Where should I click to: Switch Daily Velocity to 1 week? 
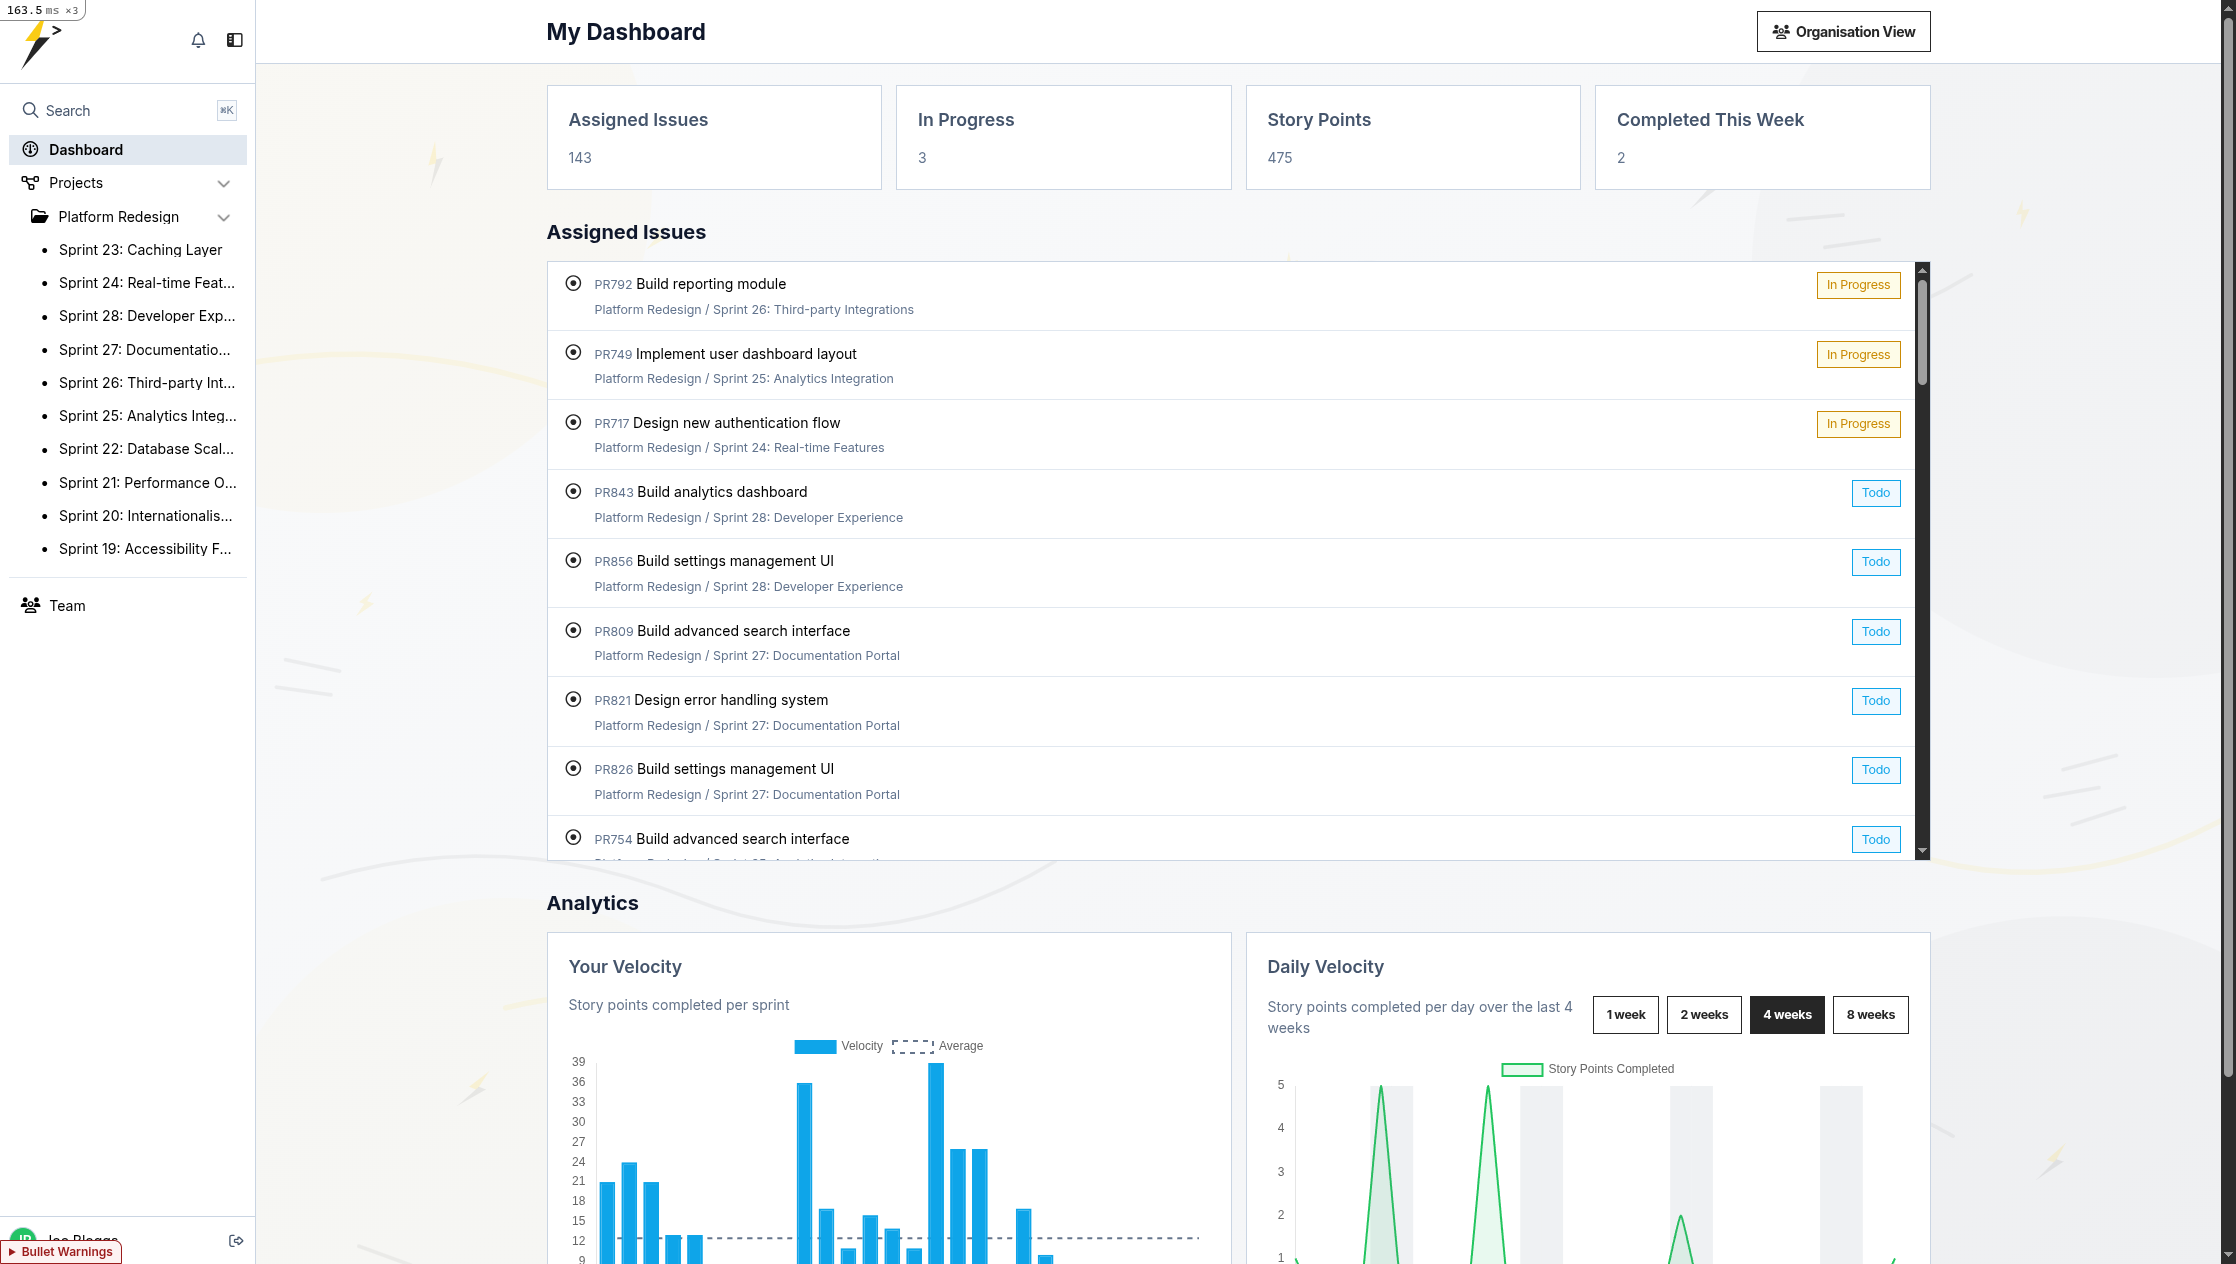pyautogui.click(x=1625, y=1014)
